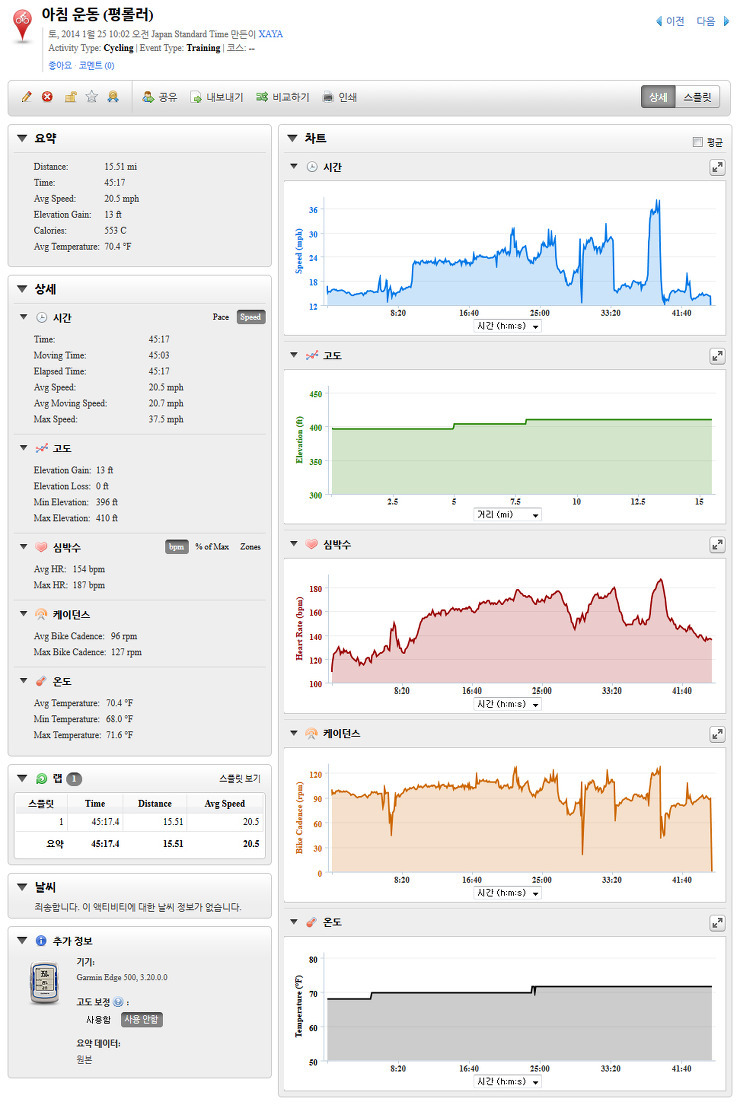Collapse 시간 section in details panel
Screen dimensions: 740x1105
tap(23, 317)
